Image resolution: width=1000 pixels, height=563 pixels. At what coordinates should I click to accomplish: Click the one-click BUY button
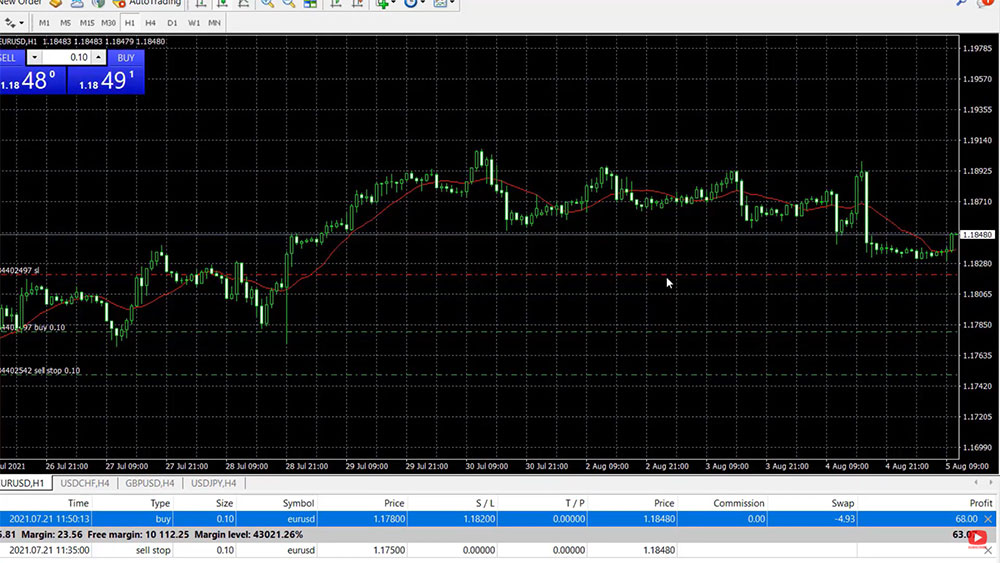pos(126,58)
